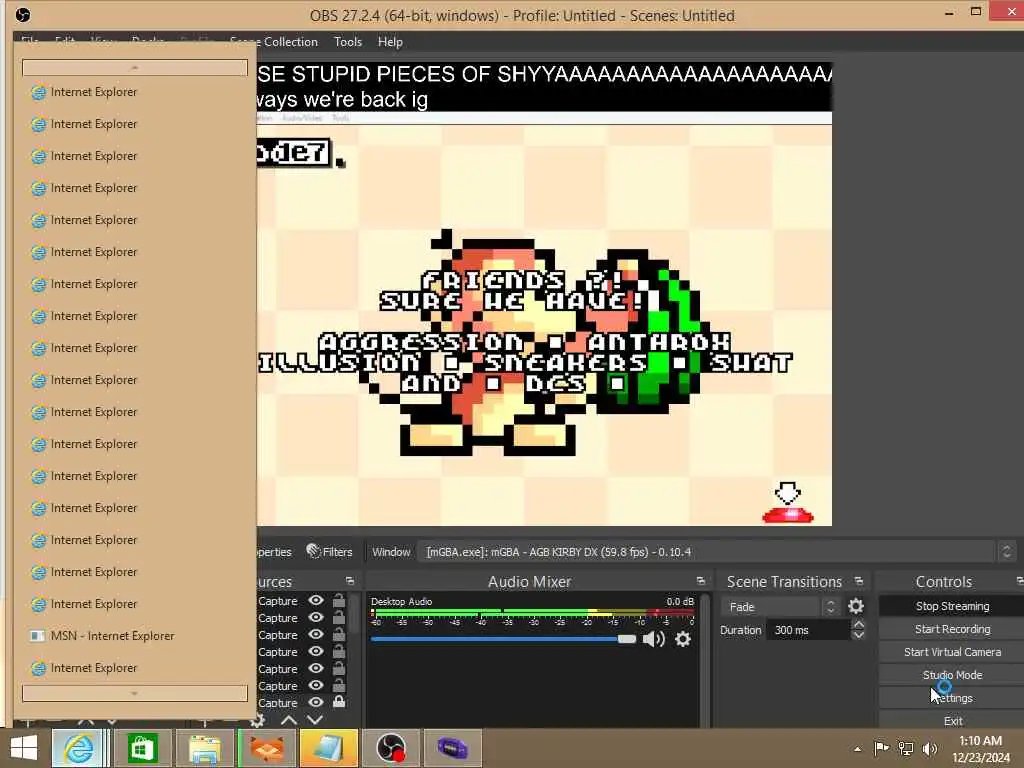The image size is (1024, 768).
Task: Open the Tools menu
Action: 347,42
